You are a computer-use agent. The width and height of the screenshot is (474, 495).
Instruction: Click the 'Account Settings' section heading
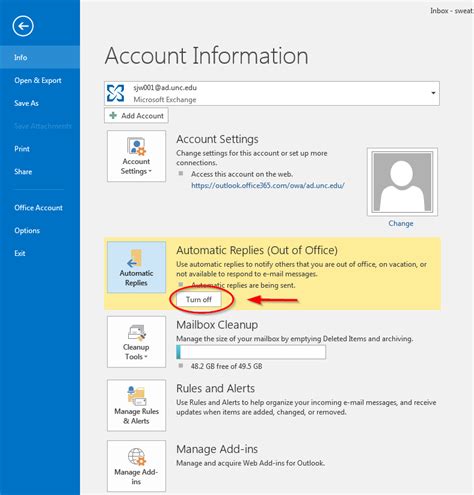coord(217,139)
